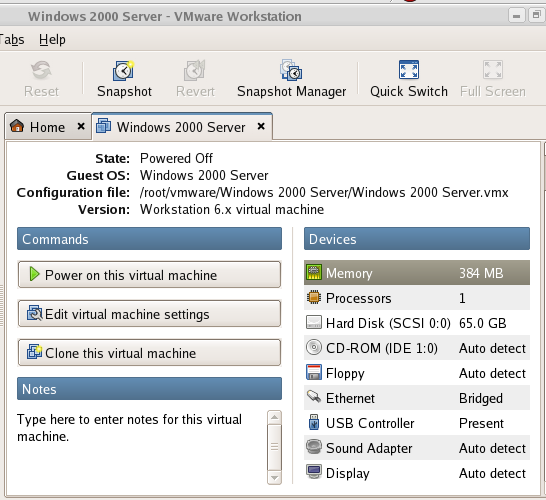The width and height of the screenshot is (546, 500).
Task: Clone this virtual machine
Action: pos(149,353)
